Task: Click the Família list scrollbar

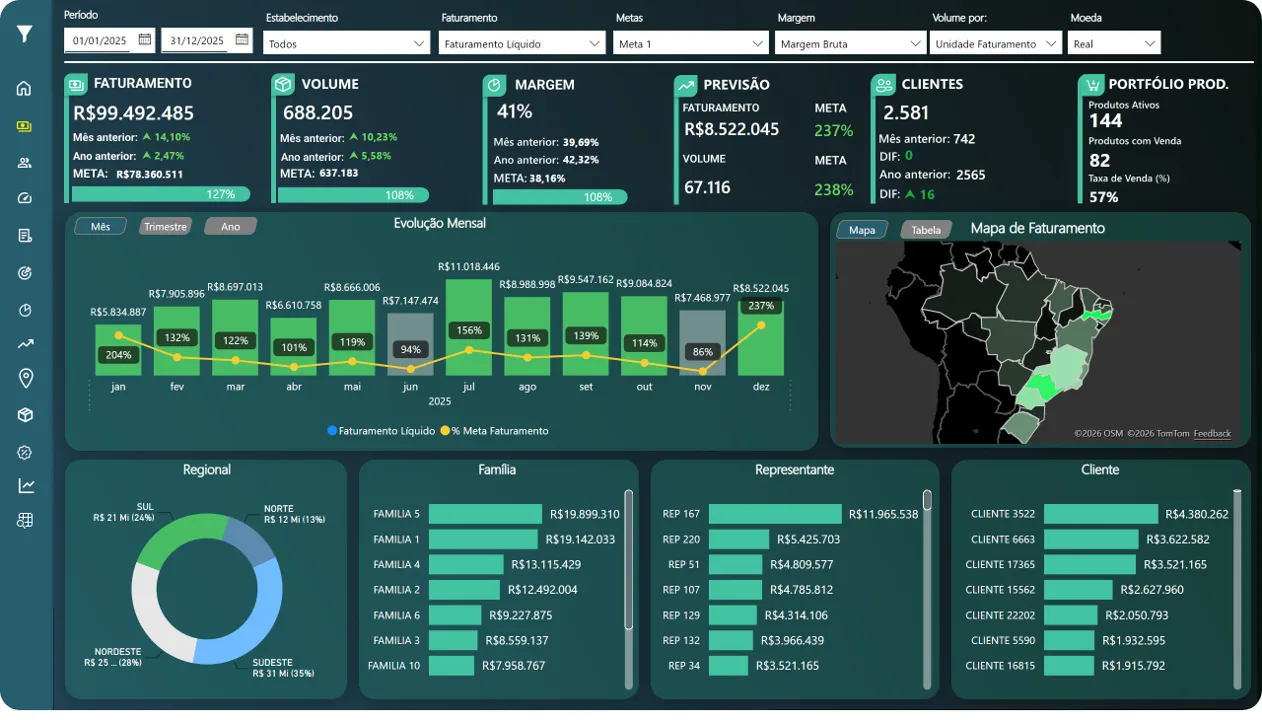Action: (x=628, y=559)
